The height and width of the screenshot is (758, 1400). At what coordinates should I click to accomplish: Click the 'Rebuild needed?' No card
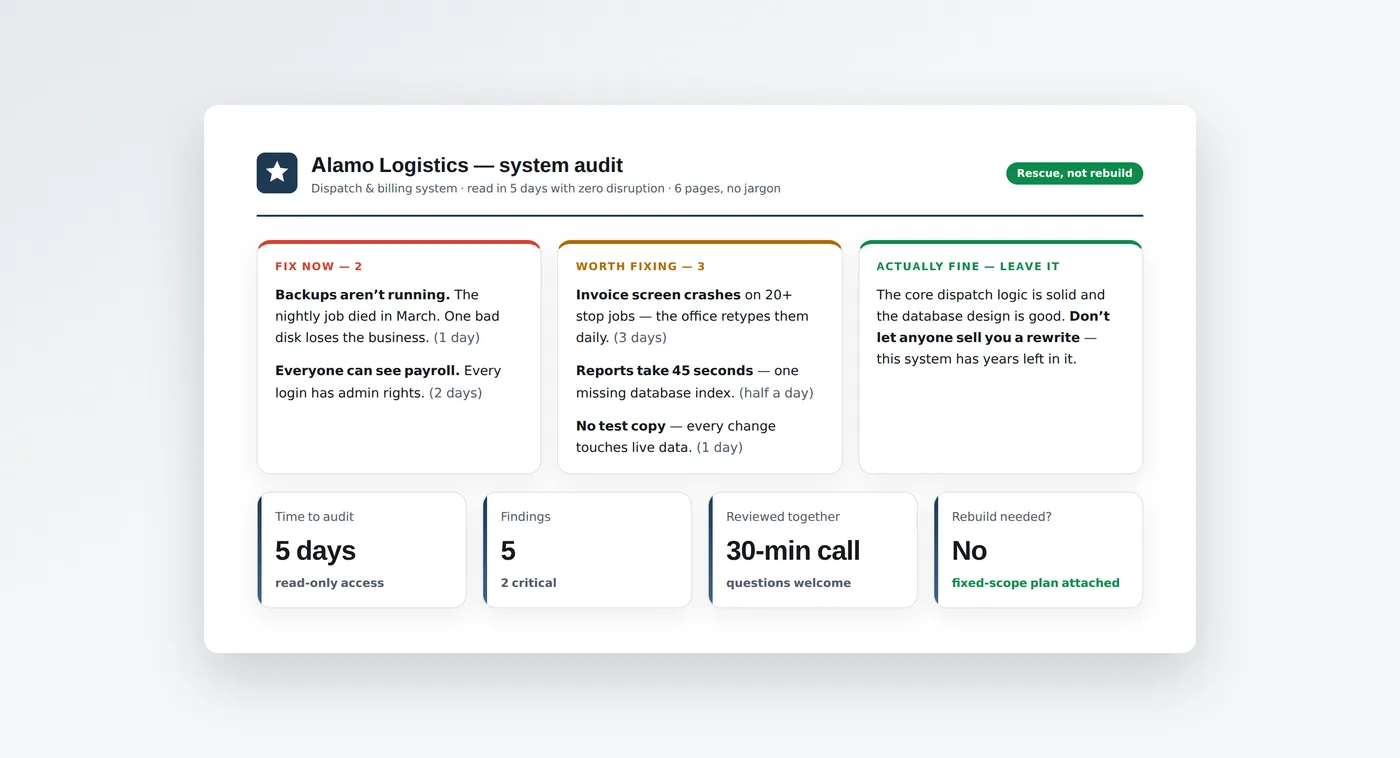[x=1038, y=550]
